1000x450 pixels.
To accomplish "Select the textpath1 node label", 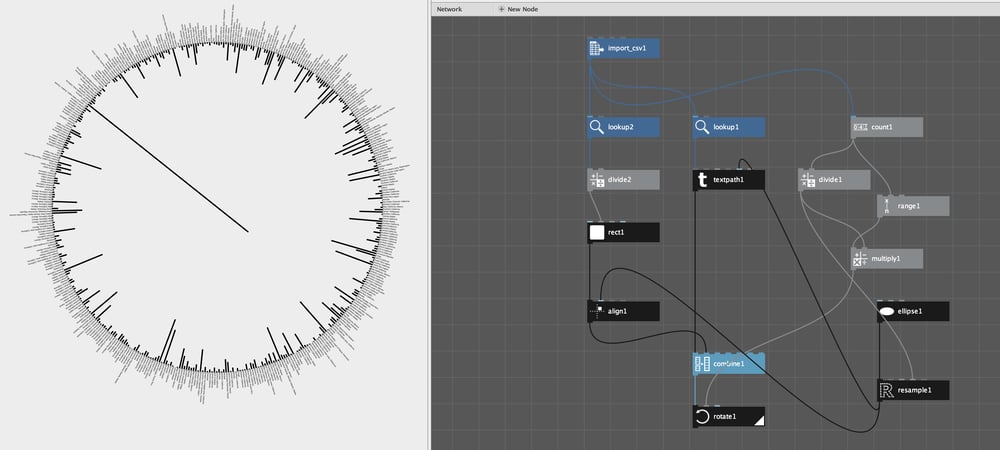I will [x=730, y=180].
